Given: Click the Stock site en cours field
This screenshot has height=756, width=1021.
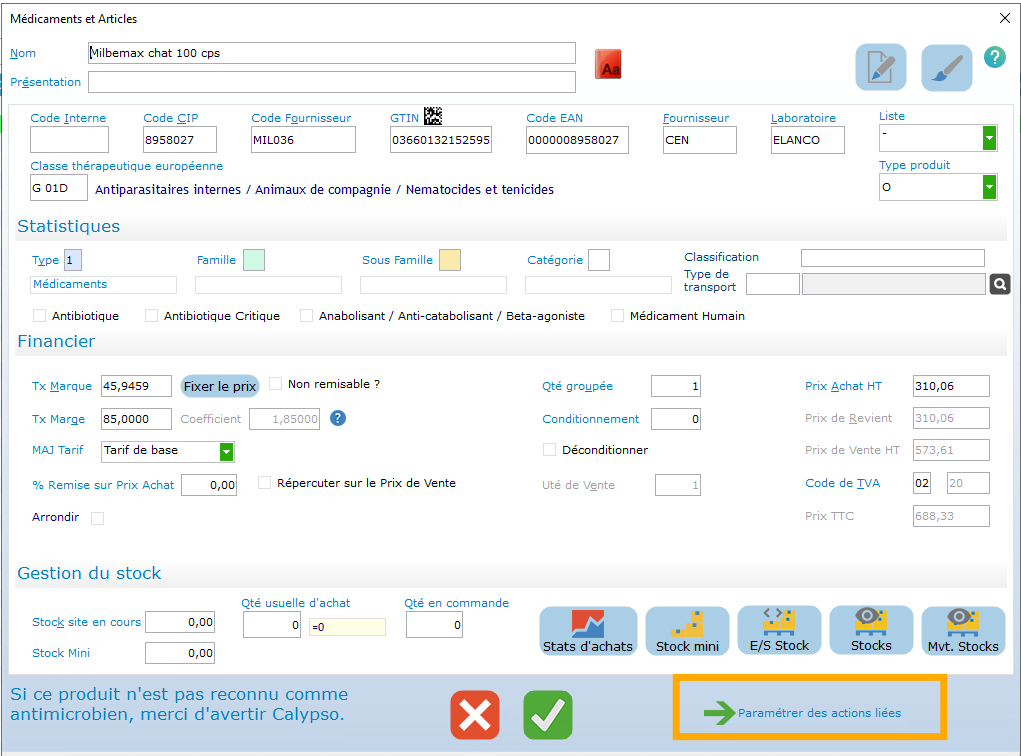Looking at the screenshot, I should click(180, 623).
